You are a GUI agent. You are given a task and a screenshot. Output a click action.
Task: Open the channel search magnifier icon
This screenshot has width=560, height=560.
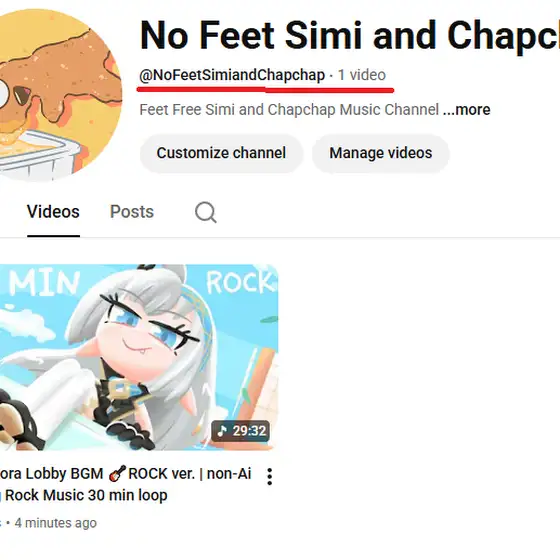pos(206,212)
